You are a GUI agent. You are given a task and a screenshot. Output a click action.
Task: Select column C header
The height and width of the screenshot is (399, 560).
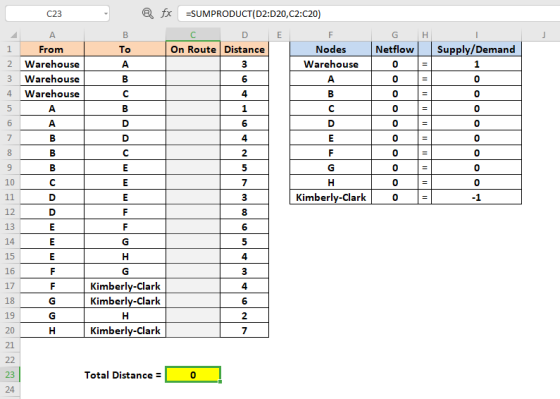tap(193, 35)
